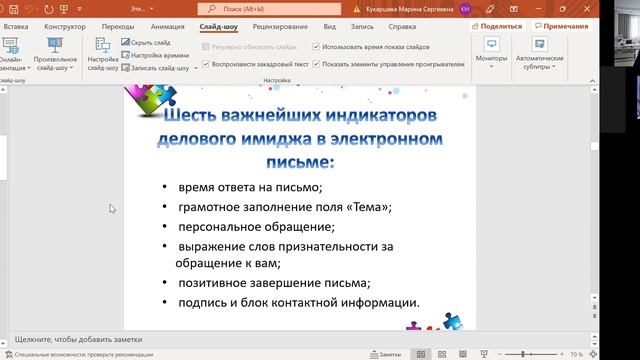The image size is (640, 360).
Task: Expand Записать слайд-шоу dropdown arrow
Action: [x=196, y=68]
